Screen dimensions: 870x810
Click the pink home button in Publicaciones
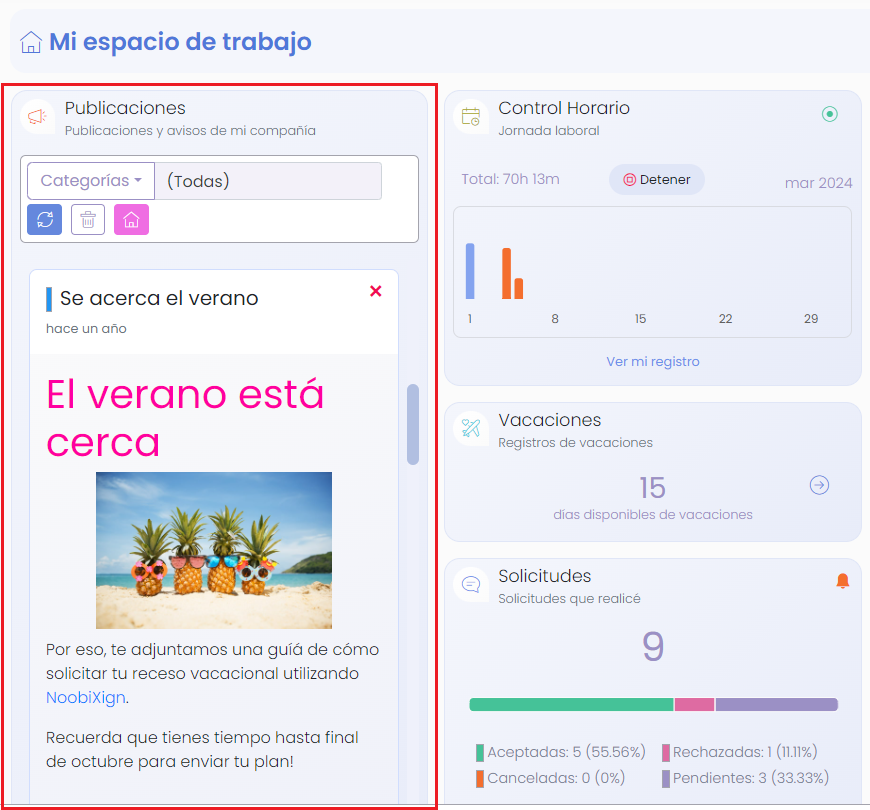(x=131, y=219)
